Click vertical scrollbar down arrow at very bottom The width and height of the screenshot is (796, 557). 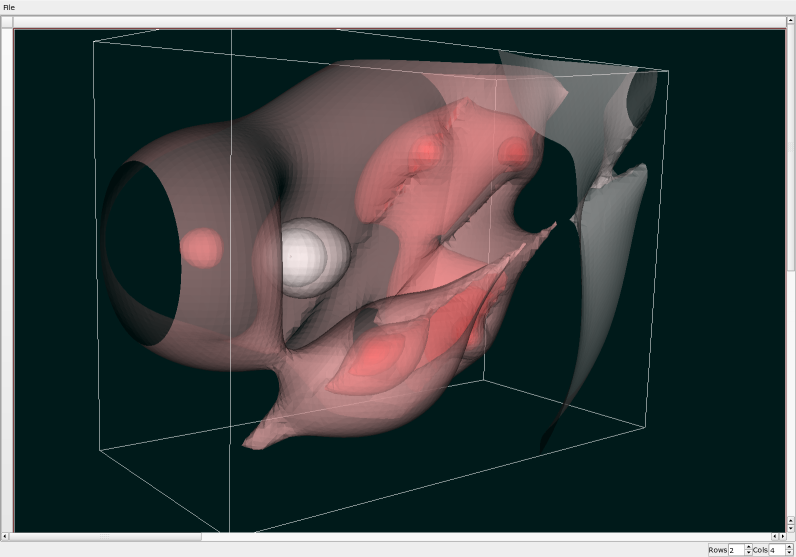click(790, 528)
